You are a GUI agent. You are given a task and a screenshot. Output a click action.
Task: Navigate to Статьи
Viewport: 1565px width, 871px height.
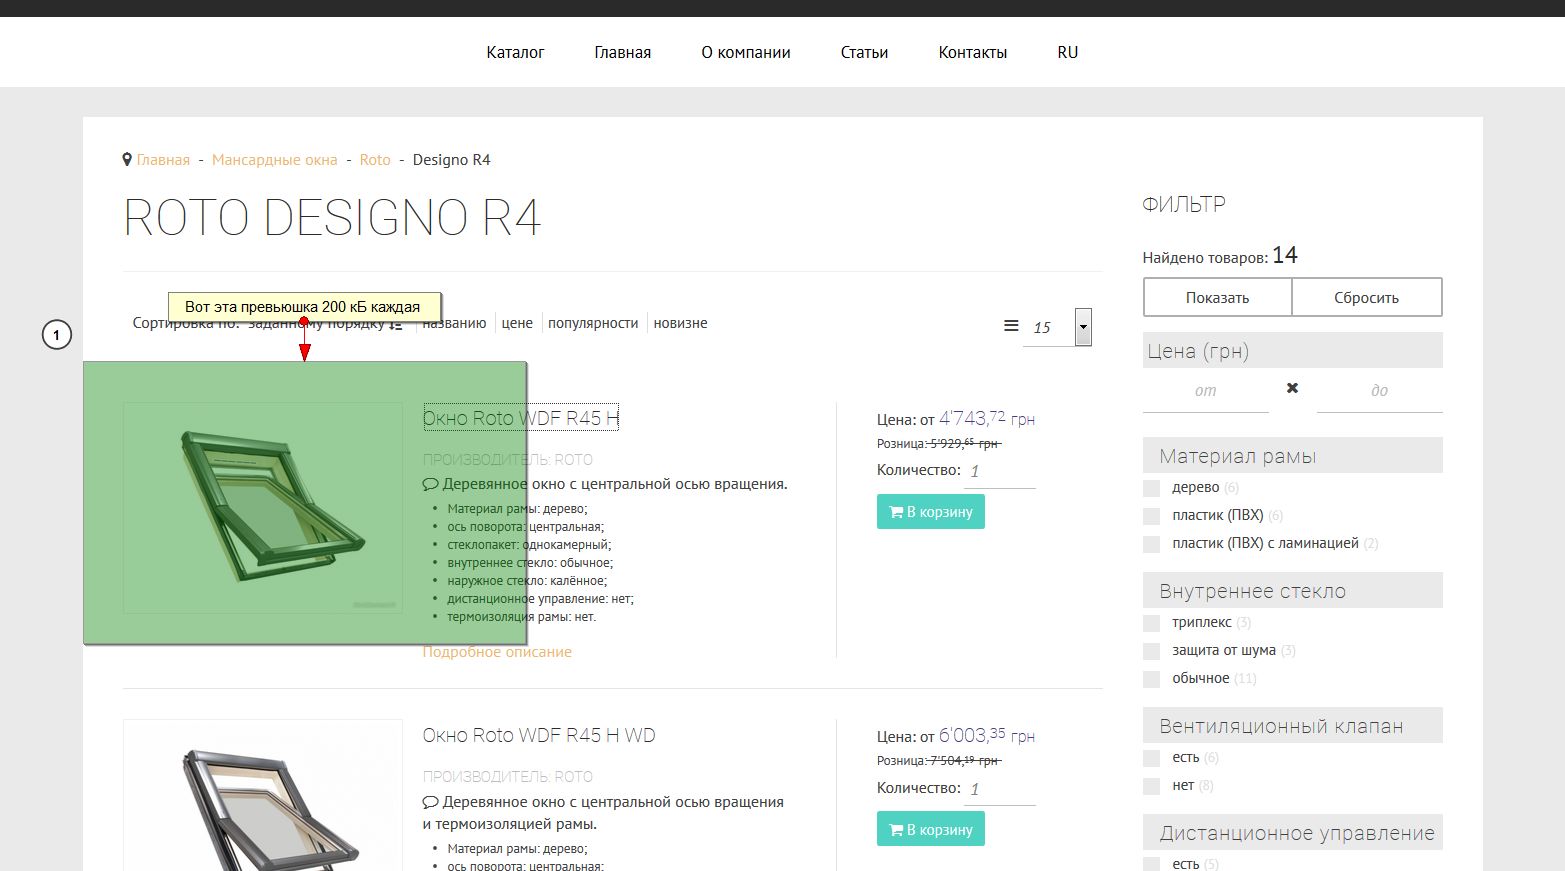point(864,52)
